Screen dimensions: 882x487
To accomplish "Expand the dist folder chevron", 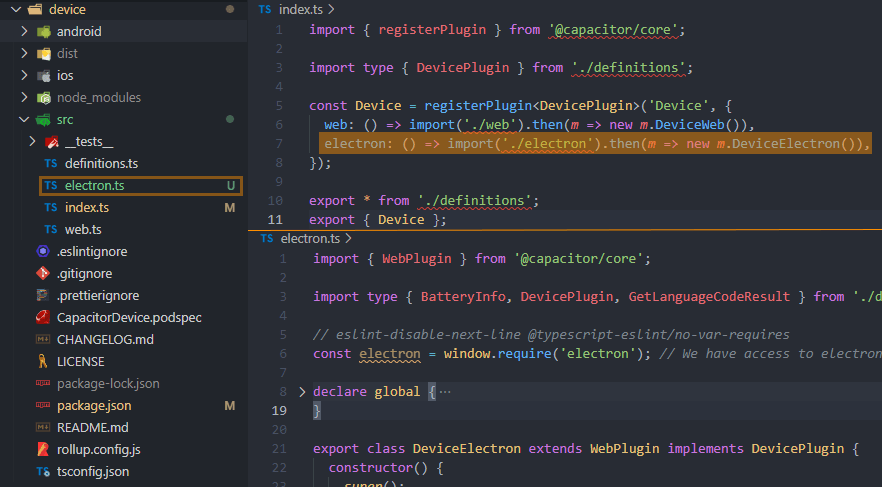I will coord(24,53).
